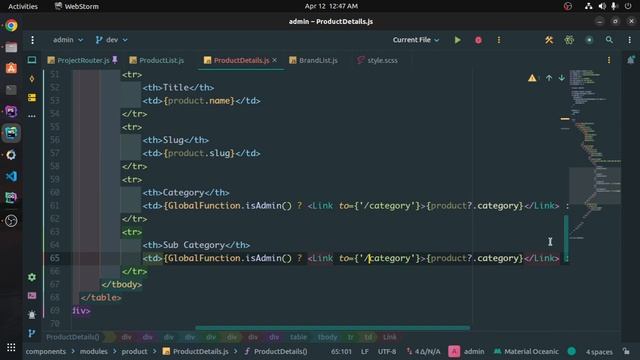Switch to BrandList.js tab

point(313,60)
